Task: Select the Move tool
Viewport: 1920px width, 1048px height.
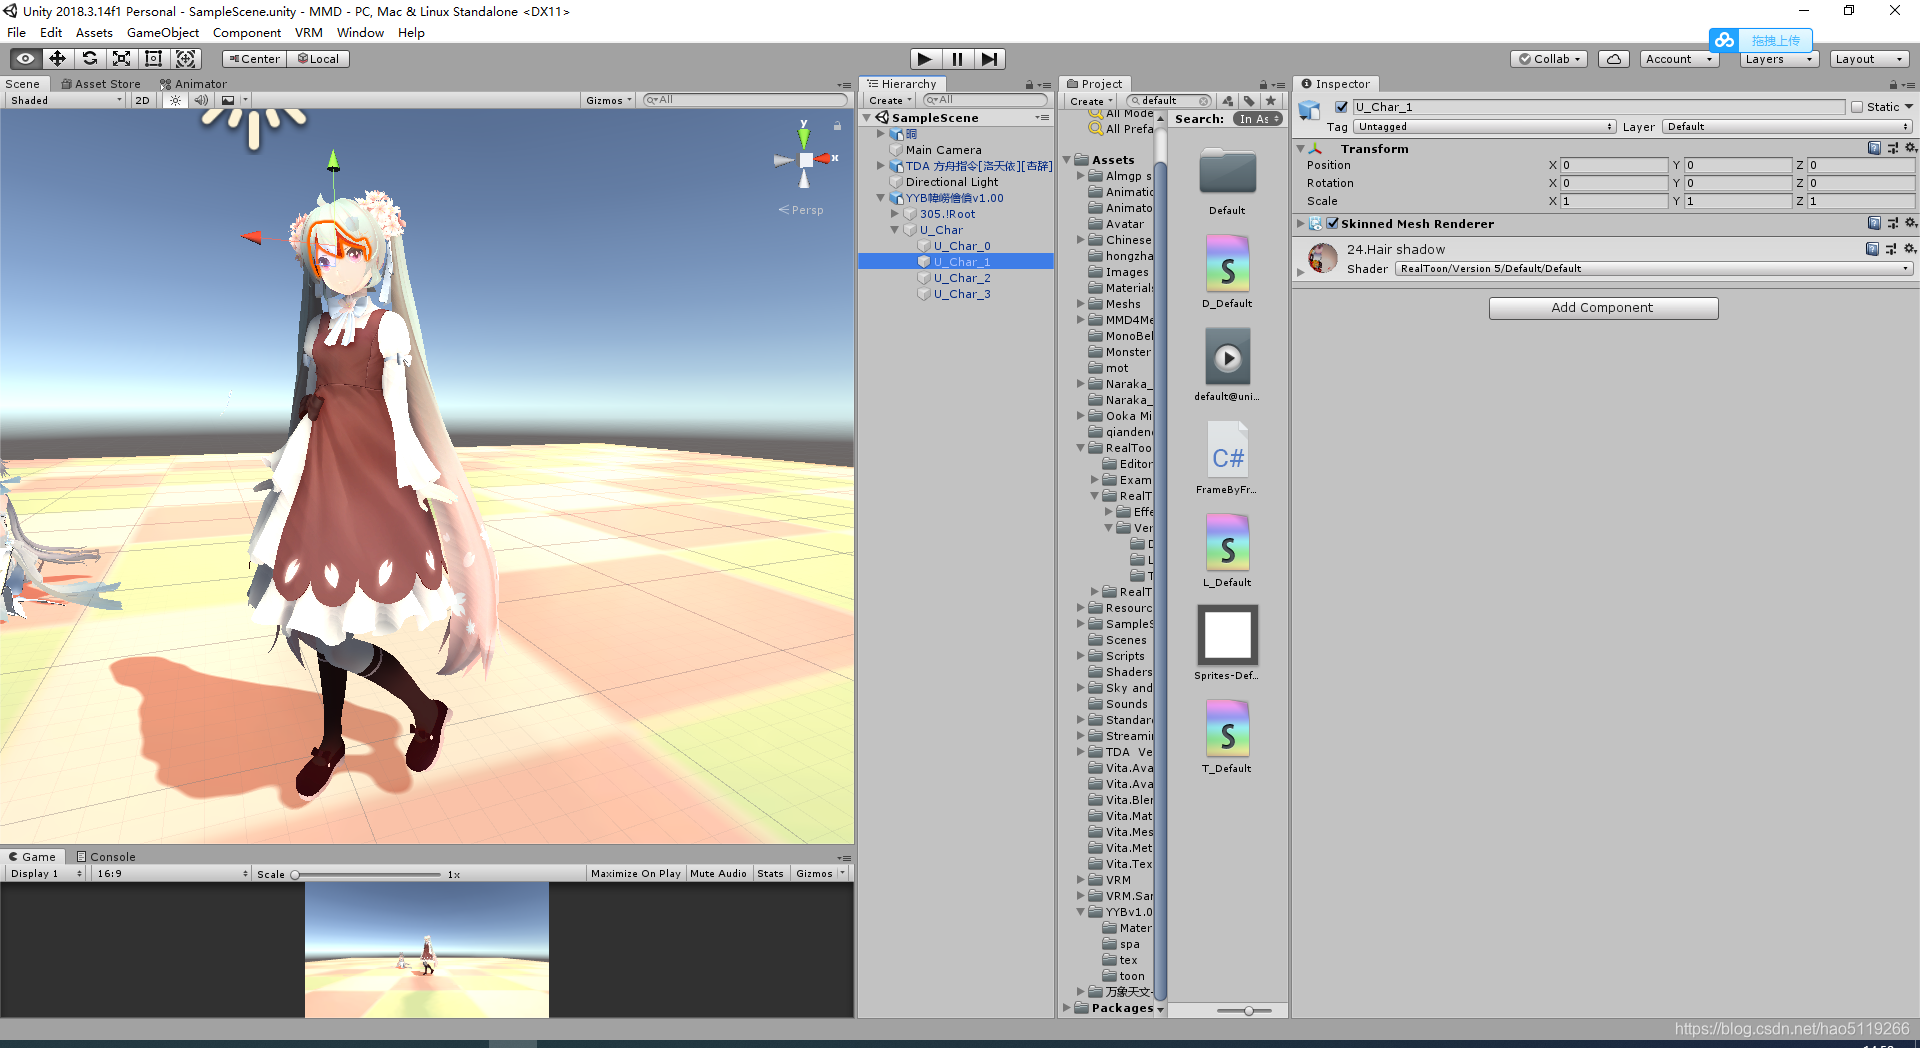Action: click(x=57, y=58)
